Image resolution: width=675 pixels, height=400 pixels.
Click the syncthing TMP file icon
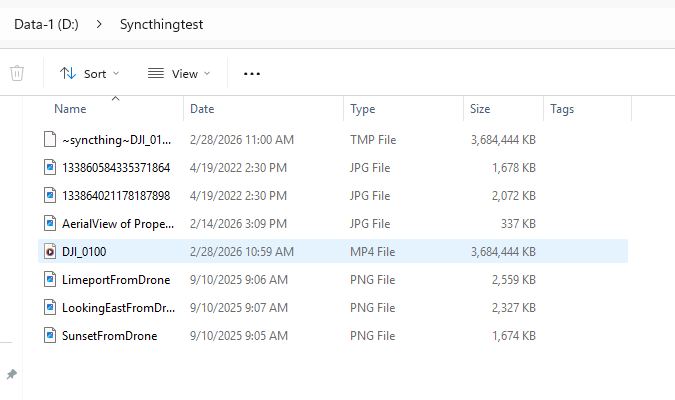click(x=49, y=139)
